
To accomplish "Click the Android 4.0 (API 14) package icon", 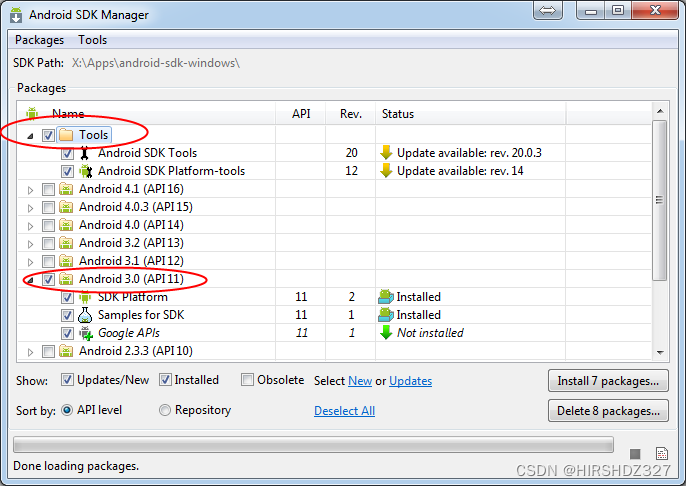I will pos(66,225).
